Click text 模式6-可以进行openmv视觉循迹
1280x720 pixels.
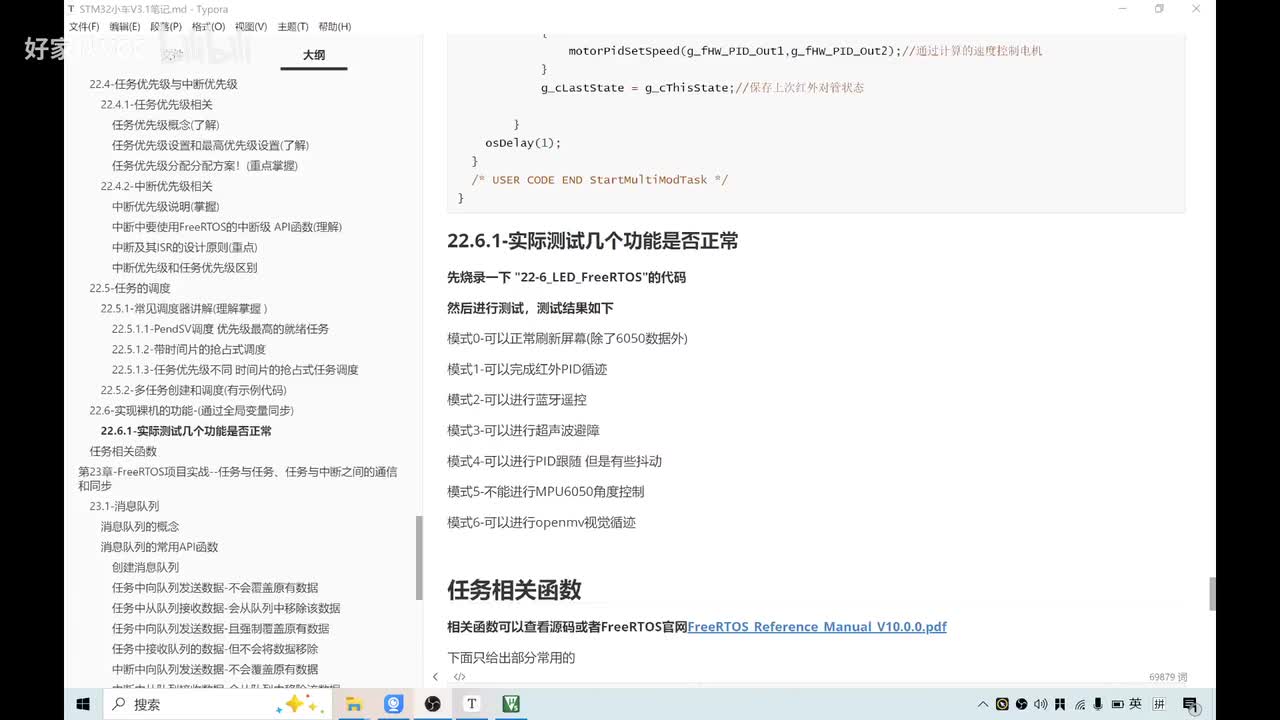pyautogui.click(x=541, y=523)
